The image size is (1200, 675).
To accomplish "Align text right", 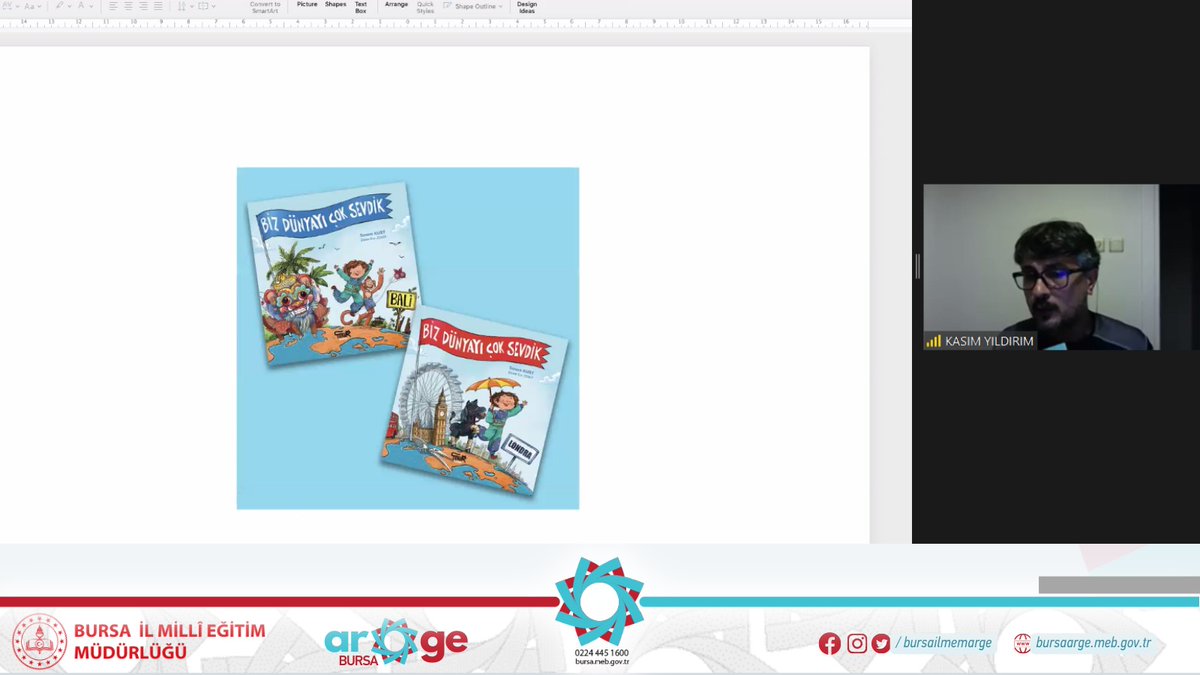I will [x=143, y=6].
